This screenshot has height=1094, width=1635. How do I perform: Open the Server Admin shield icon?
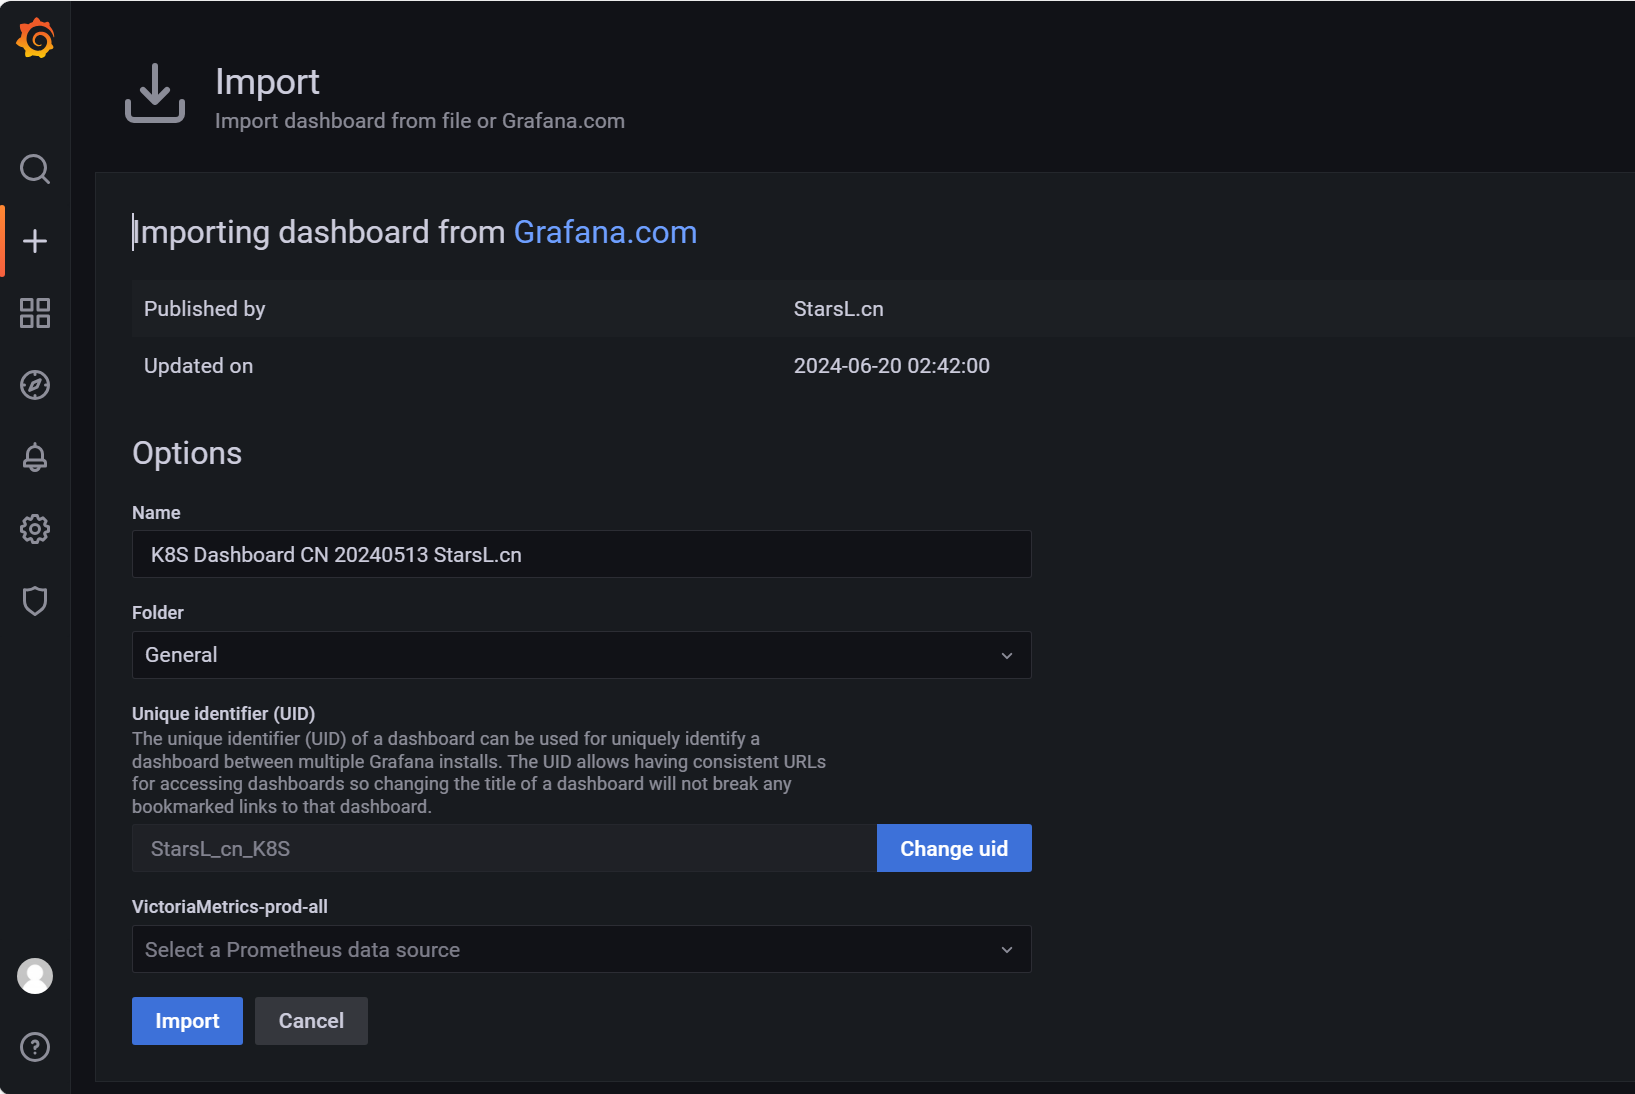point(35,601)
